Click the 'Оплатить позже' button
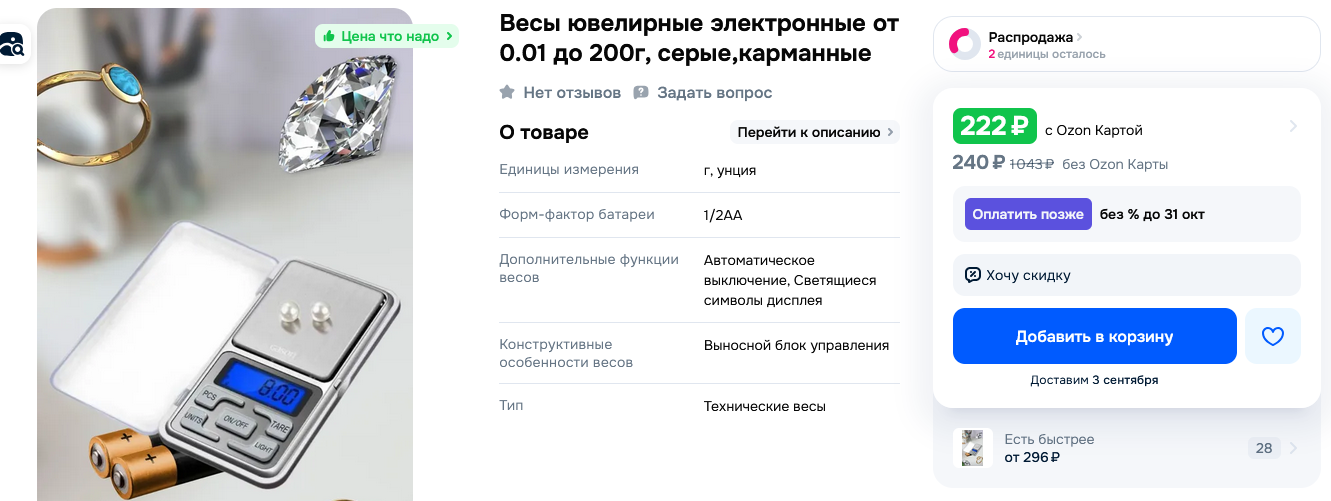 1027,214
